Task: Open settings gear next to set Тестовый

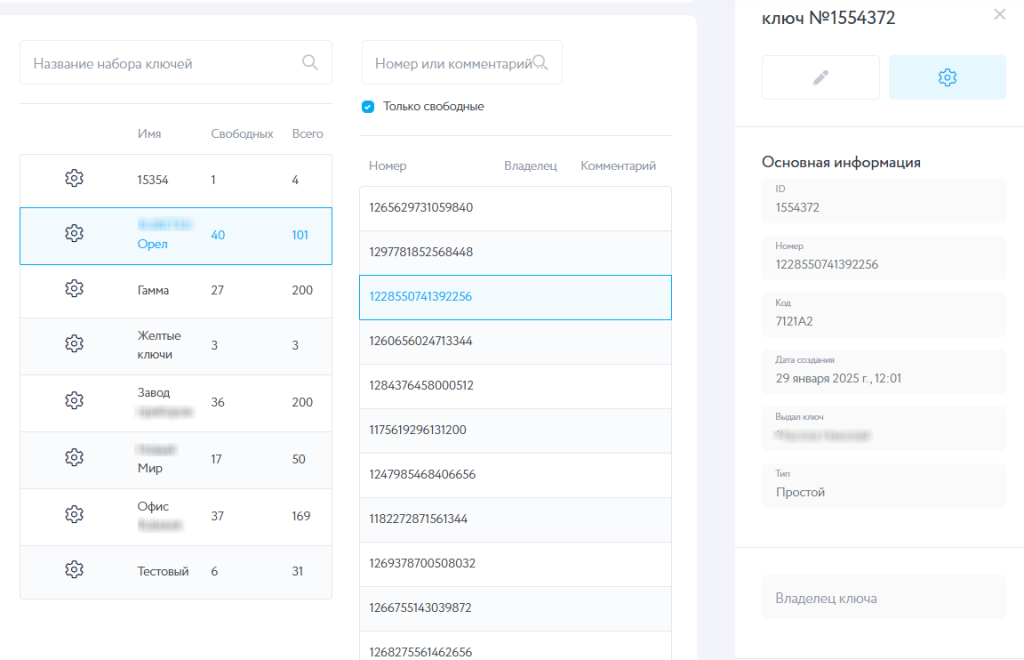Action: pyautogui.click(x=73, y=571)
